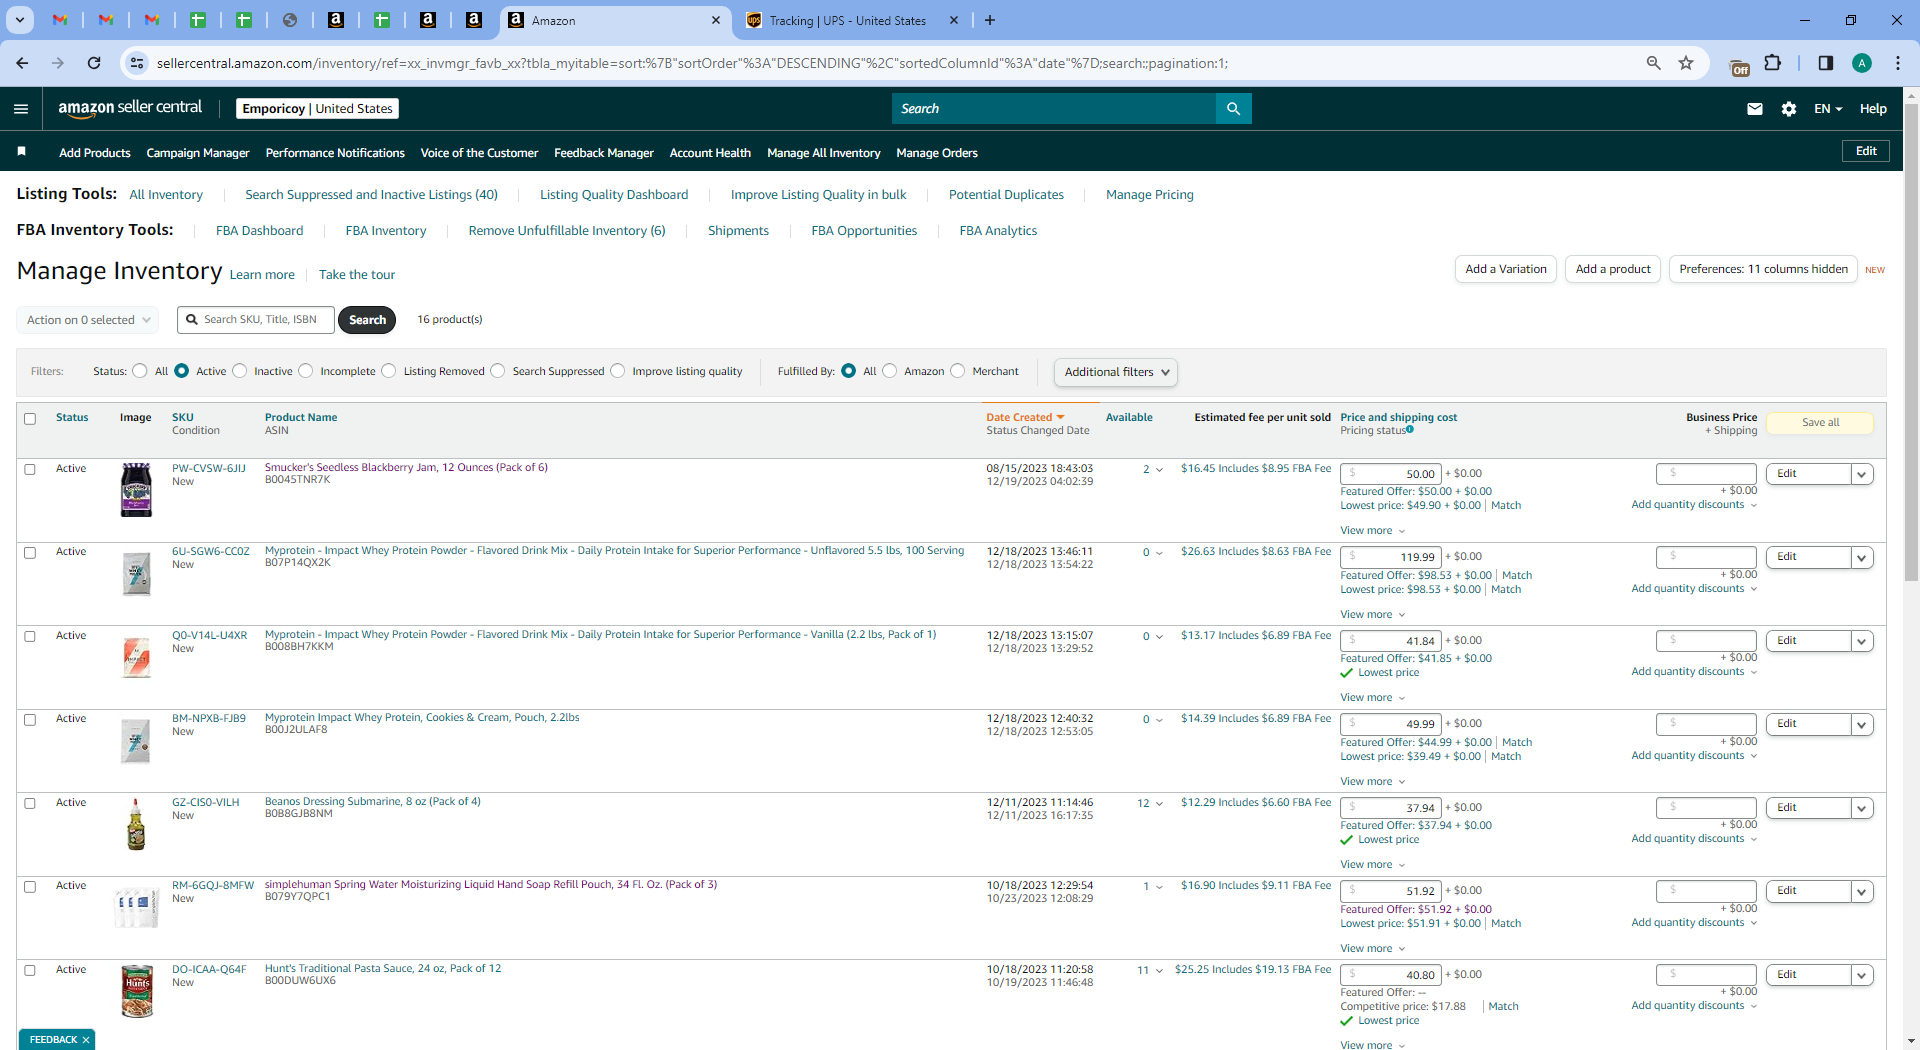Open the Action on 0 selected dropdown
The image size is (1920, 1050).
coord(88,320)
